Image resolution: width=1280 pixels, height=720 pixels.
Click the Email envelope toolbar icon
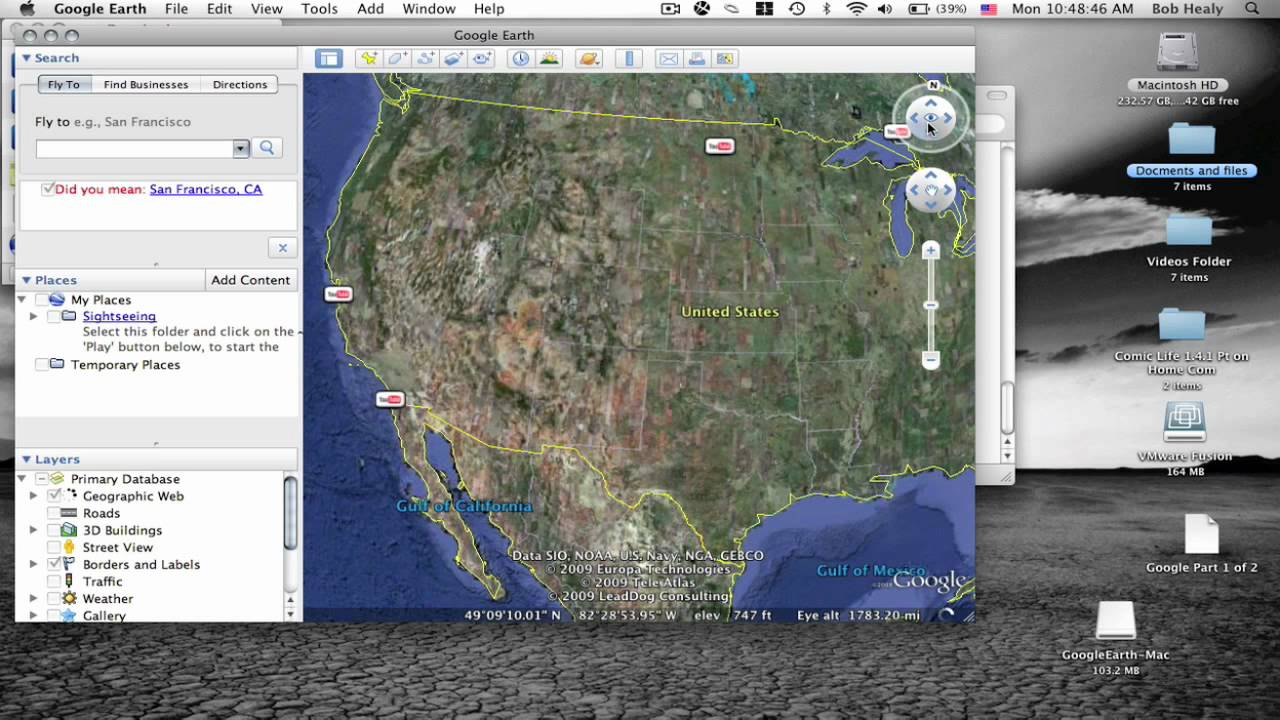pyautogui.click(x=668, y=59)
